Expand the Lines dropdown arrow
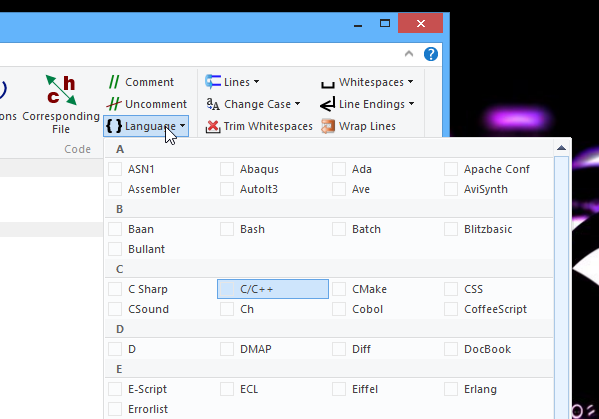 pos(256,82)
